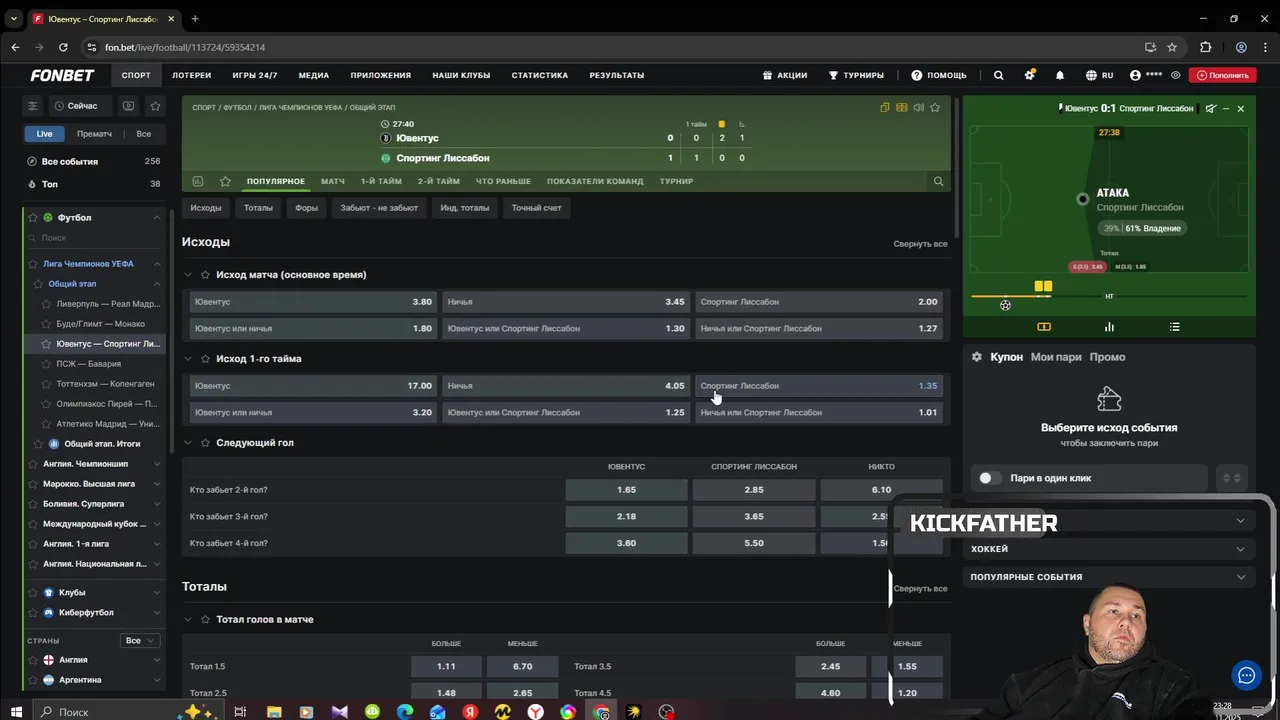Bet on Ничья at 3.45
Viewport: 1280px width, 720px height.
click(566, 302)
